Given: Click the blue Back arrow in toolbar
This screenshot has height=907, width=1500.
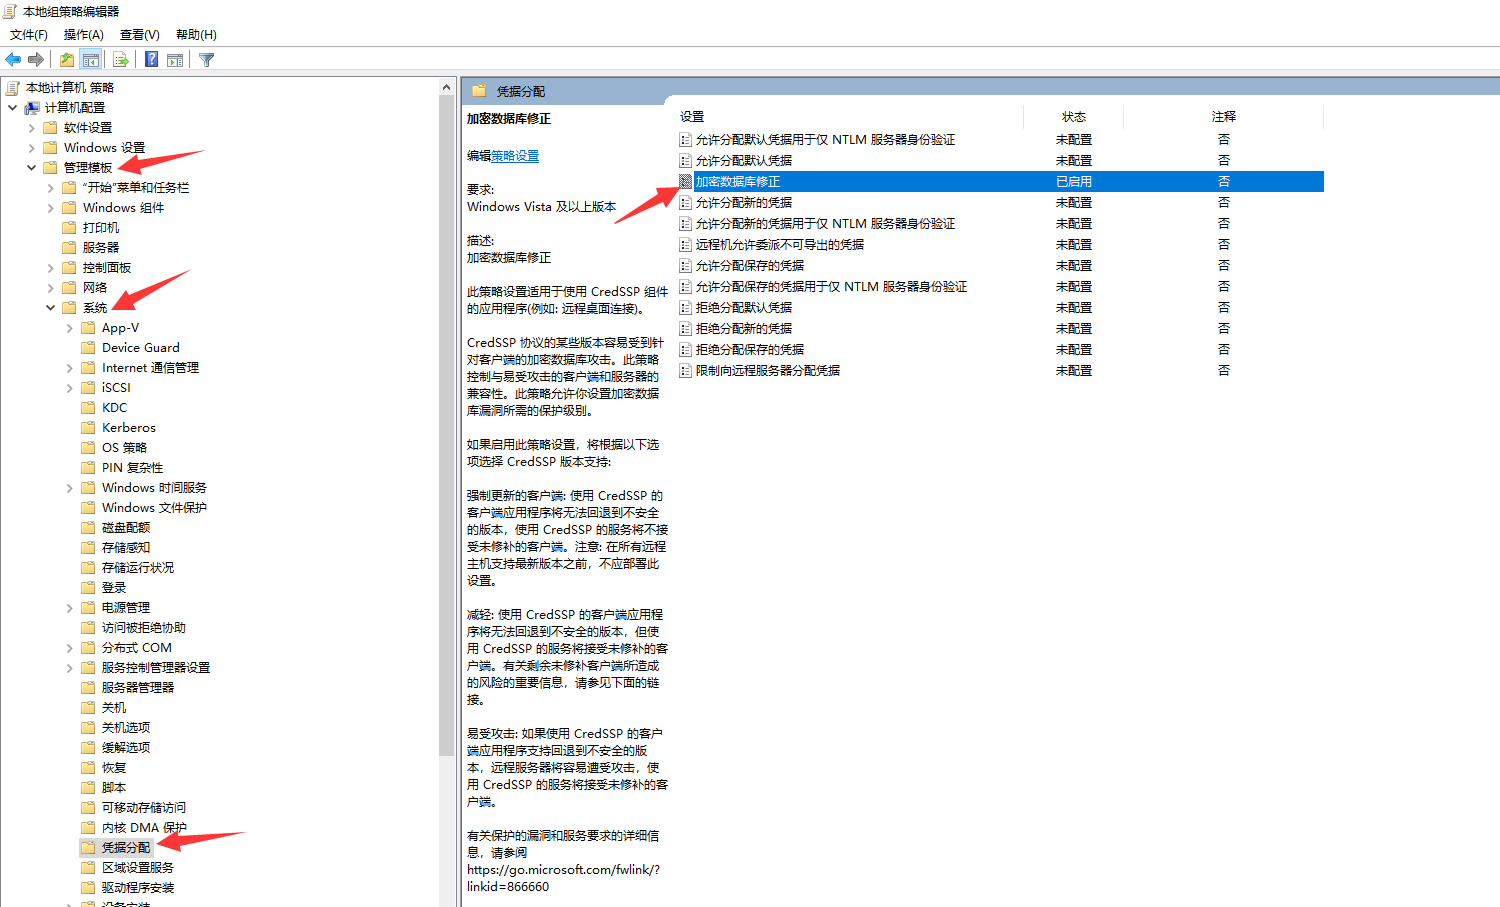Looking at the screenshot, I should click(x=13, y=60).
